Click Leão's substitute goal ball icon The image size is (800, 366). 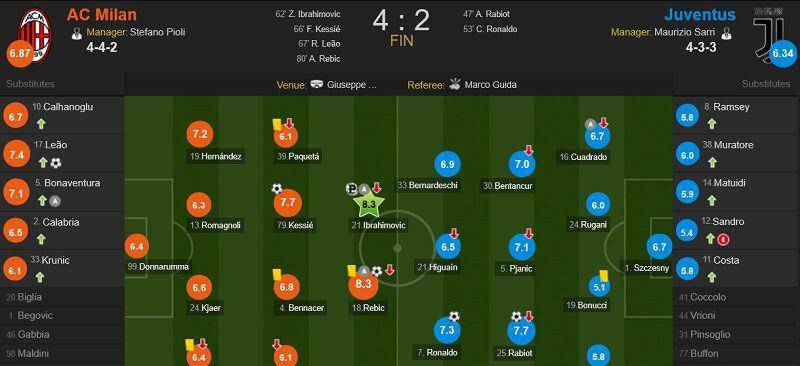[56, 163]
